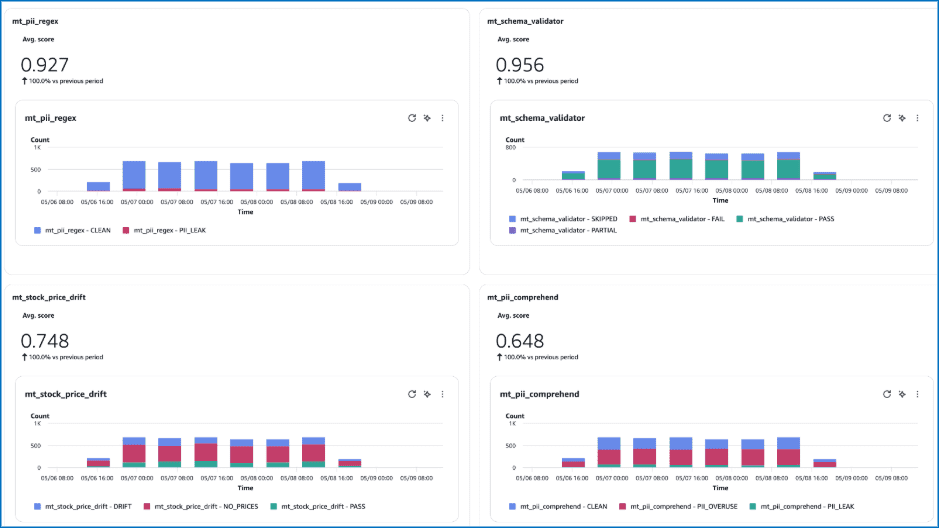Toggle mt_schema_validator - SKIPPED legend swatch
The image size is (939, 528).
(x=512, y=219)
